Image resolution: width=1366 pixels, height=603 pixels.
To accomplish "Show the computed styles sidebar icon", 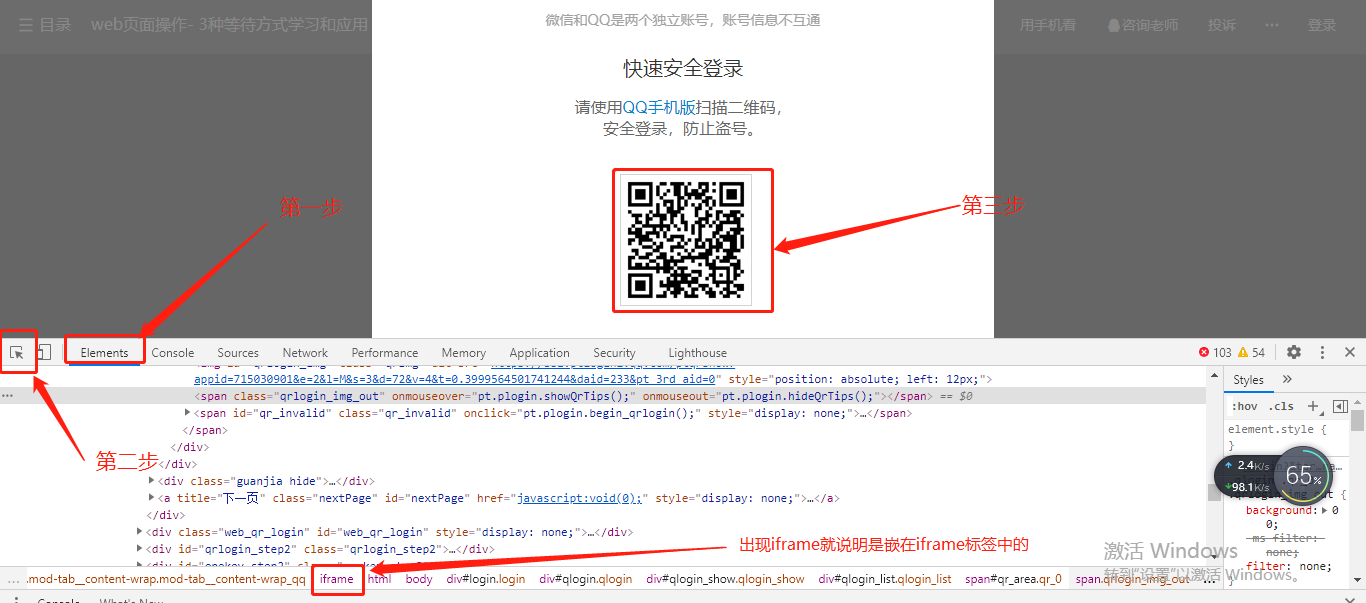I will [1340, 406].
